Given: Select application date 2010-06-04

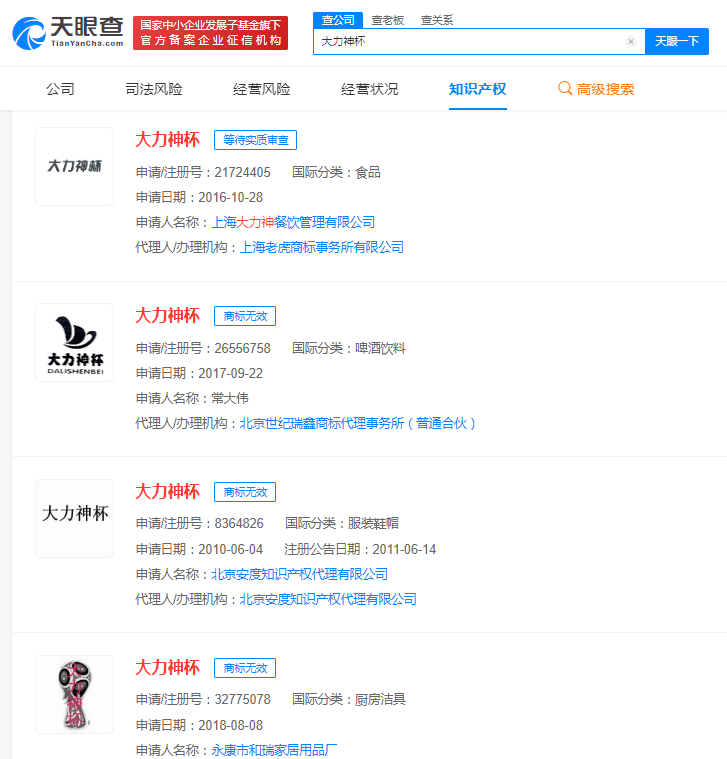Looking at the screenshot, I should (x=230, y=549).
